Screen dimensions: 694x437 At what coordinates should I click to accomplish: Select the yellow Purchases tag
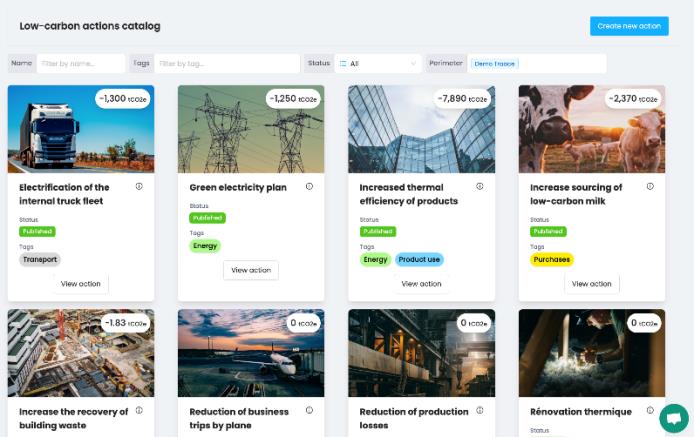pos(552,259)
